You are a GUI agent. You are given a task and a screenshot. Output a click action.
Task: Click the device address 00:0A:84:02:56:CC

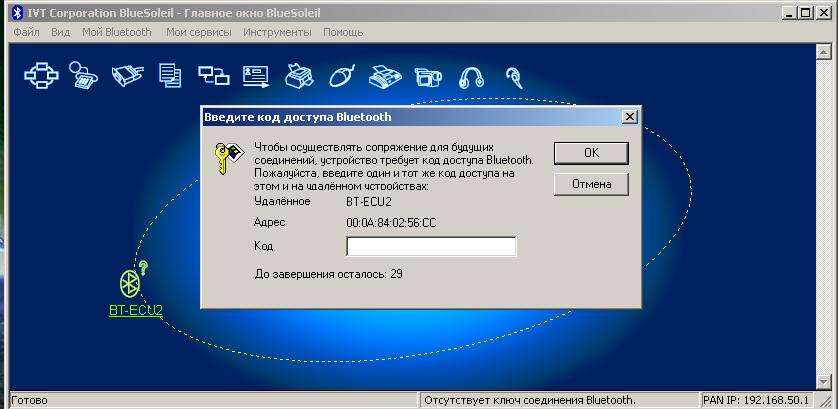tap(391, 223)
